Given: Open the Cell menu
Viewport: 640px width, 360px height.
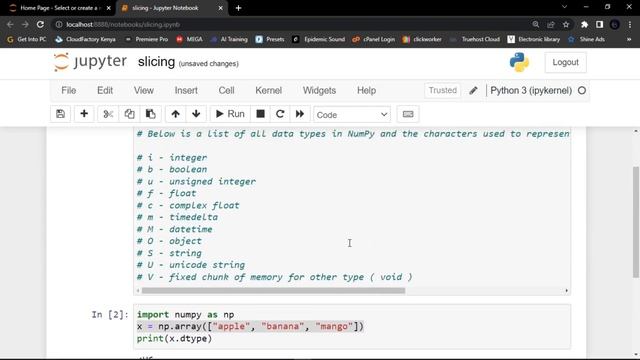Looking at the screenshot, I should click(226, 90).
